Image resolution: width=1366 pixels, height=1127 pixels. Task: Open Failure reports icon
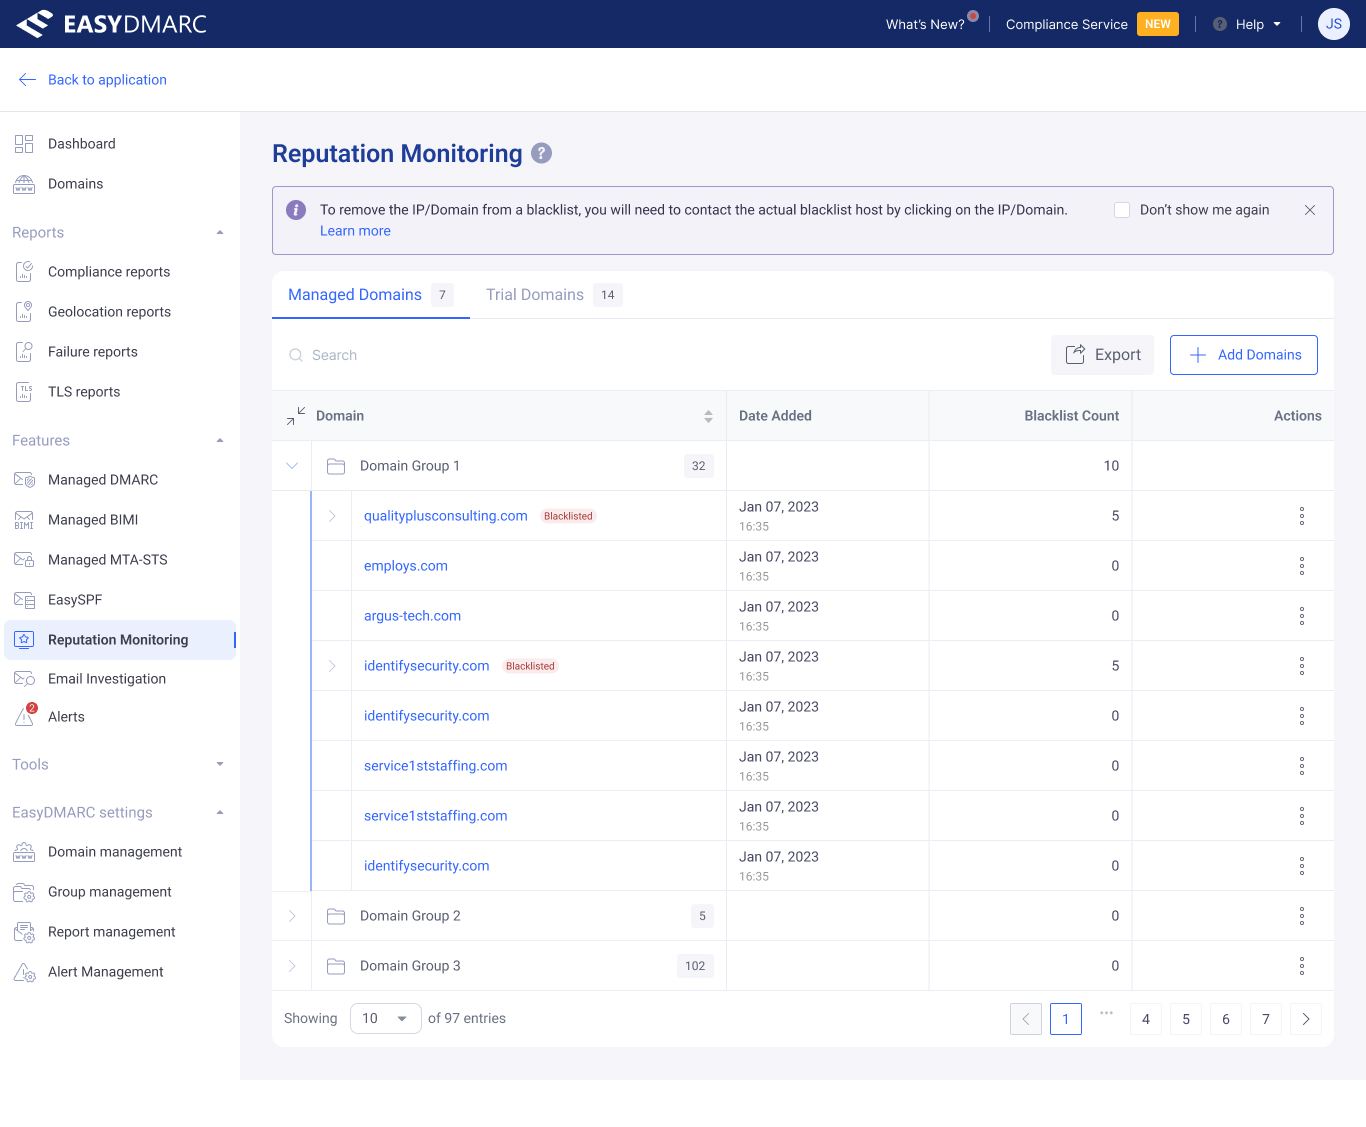pos(24,352)
